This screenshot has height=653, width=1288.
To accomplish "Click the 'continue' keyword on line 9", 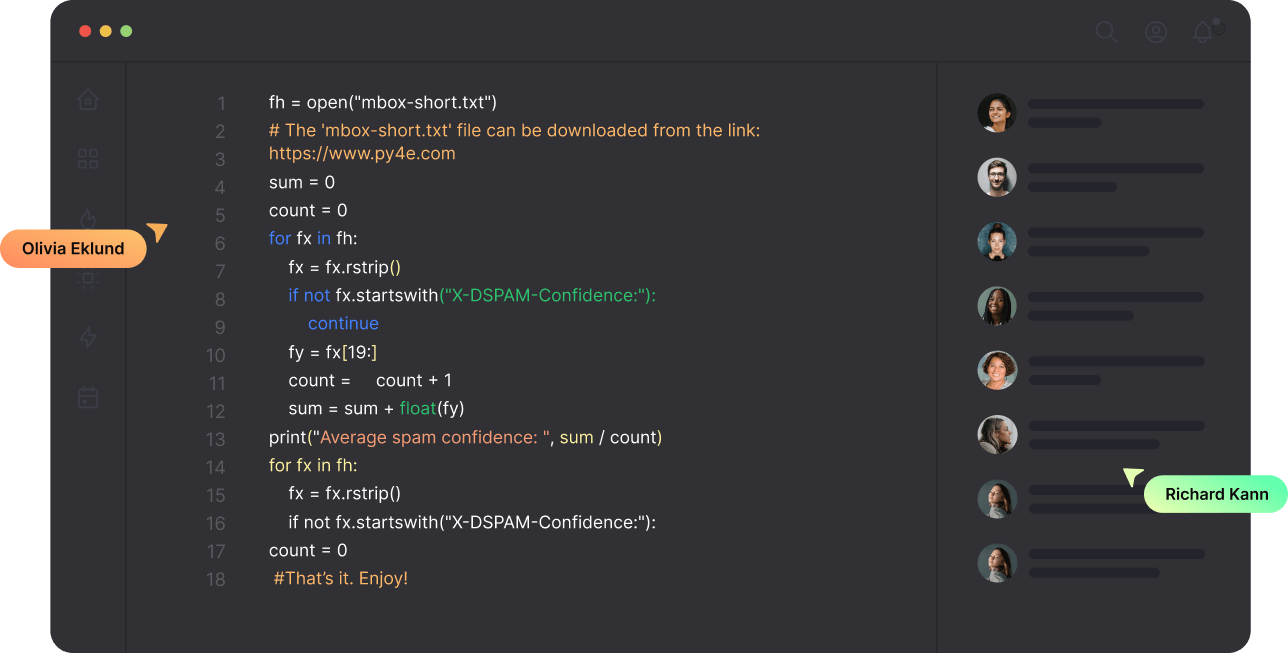I will 343,323.
